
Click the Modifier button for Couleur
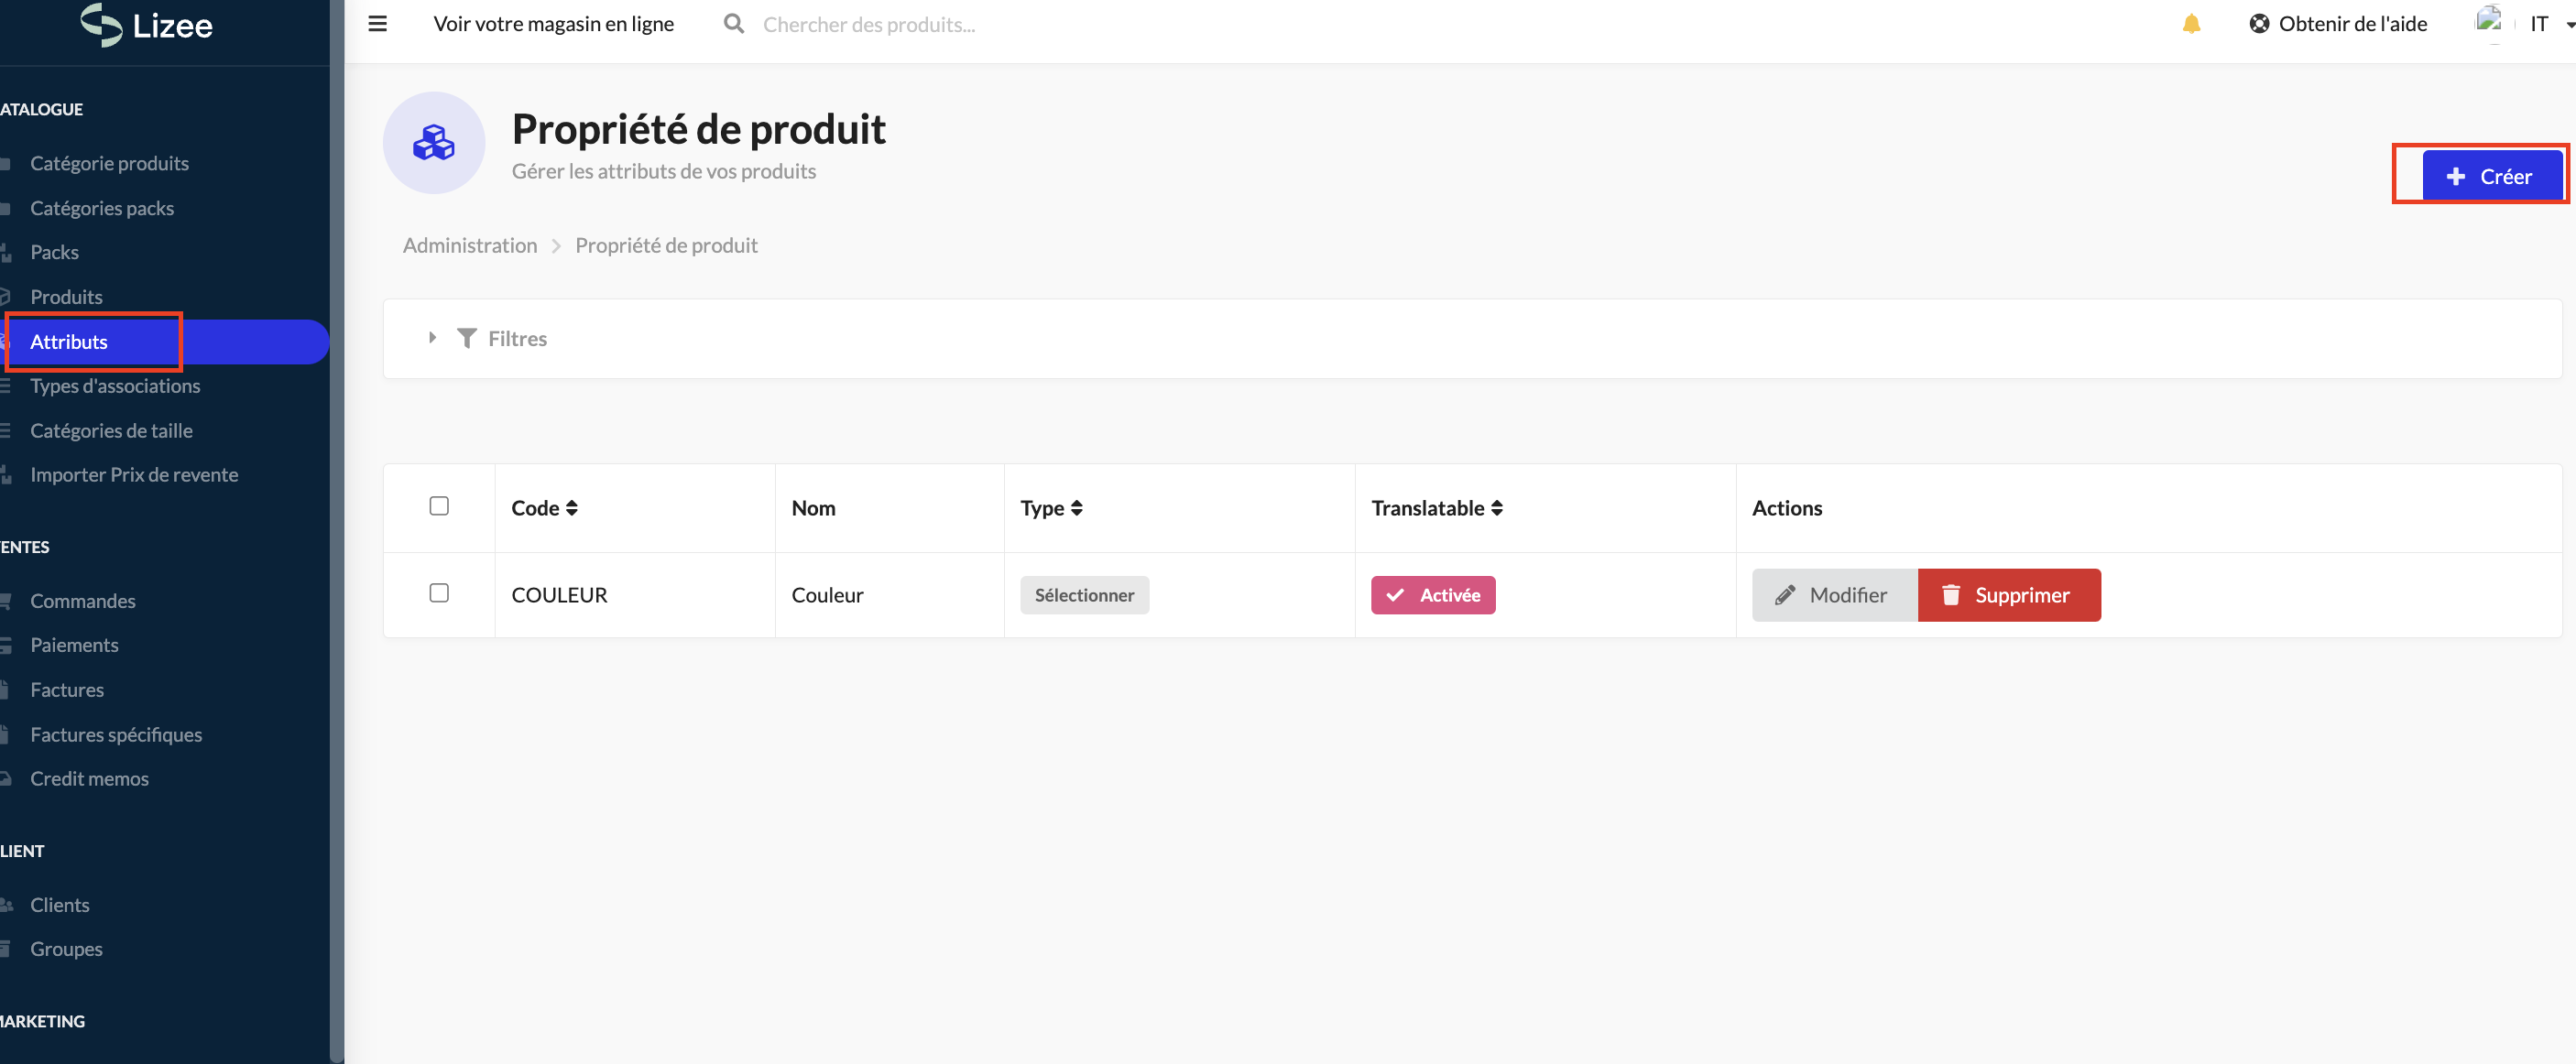coord(1833,595)
